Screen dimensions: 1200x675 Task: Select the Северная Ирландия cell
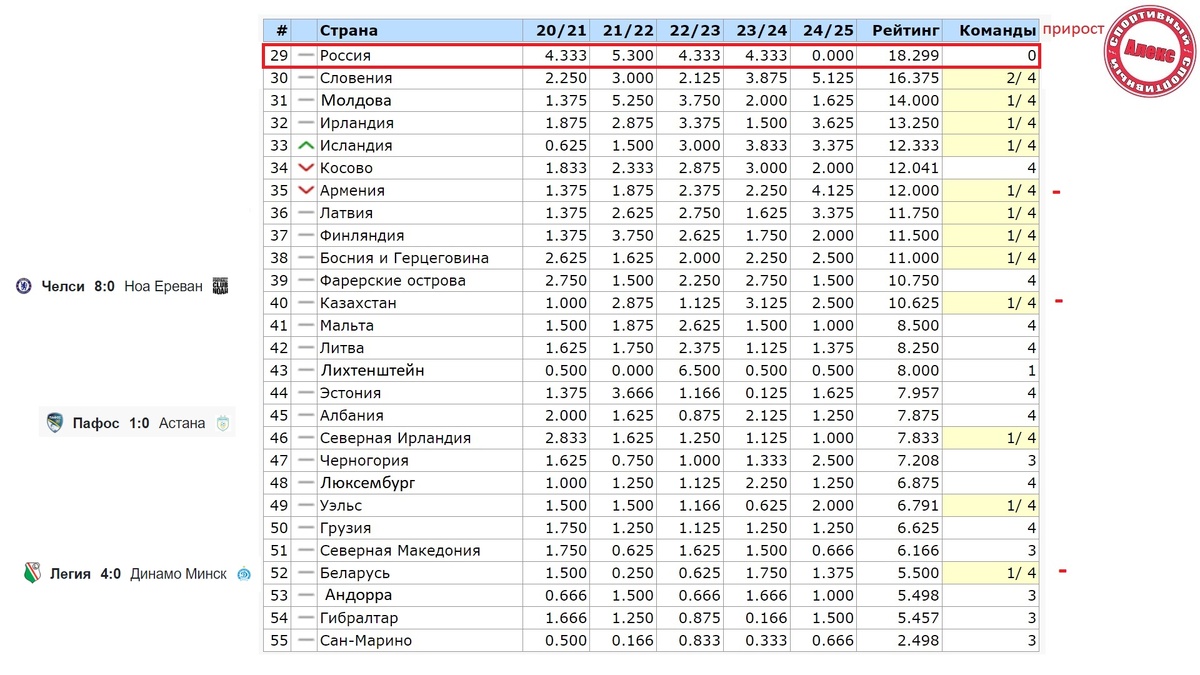point(420,438)
